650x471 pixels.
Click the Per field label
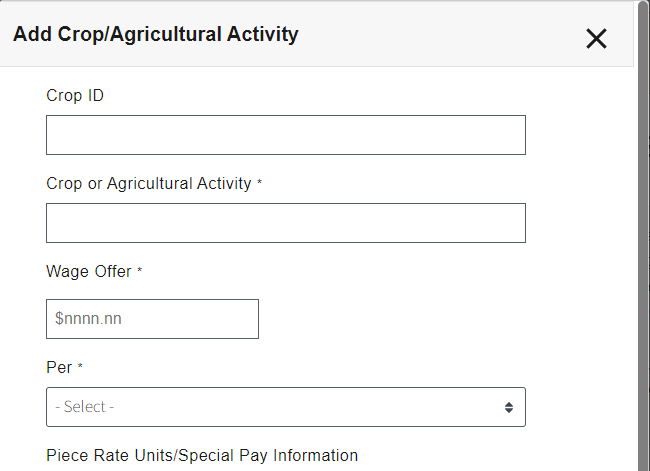(x=59, y=367)
